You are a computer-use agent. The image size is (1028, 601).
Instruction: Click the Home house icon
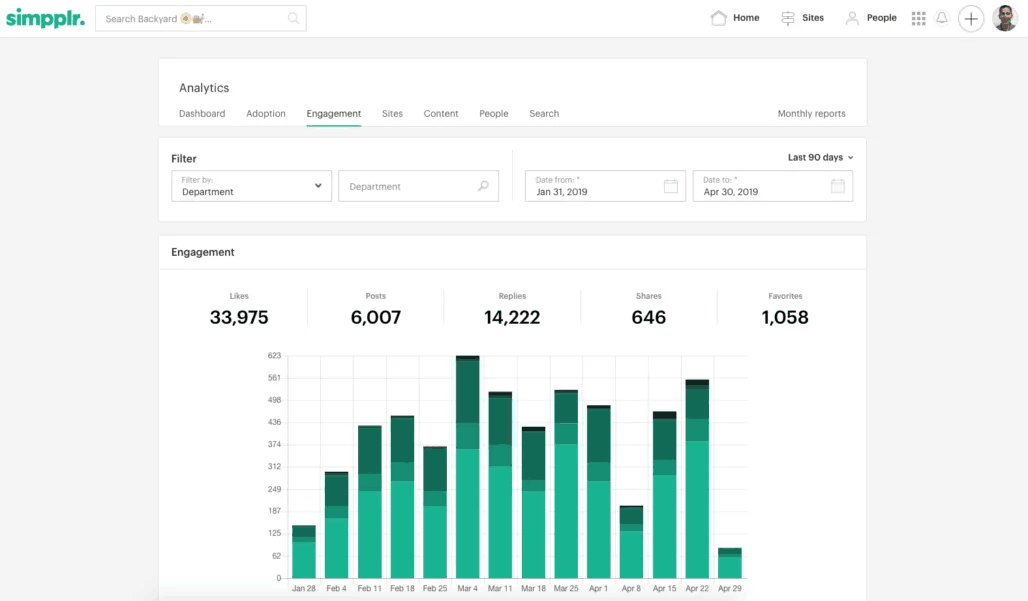coord(719,18)
